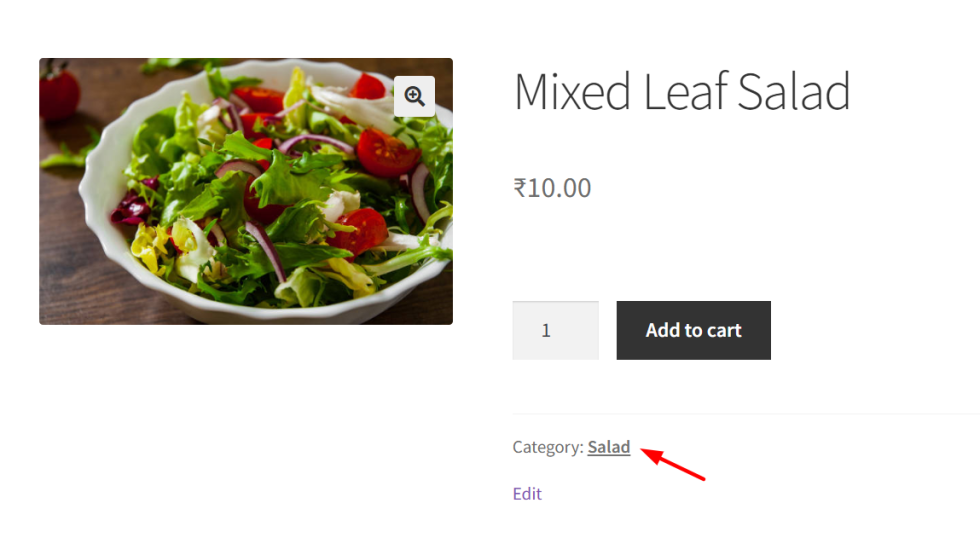Click the number 1 in the quantity box
980x538 pixels.
click(x=546, y=330)
